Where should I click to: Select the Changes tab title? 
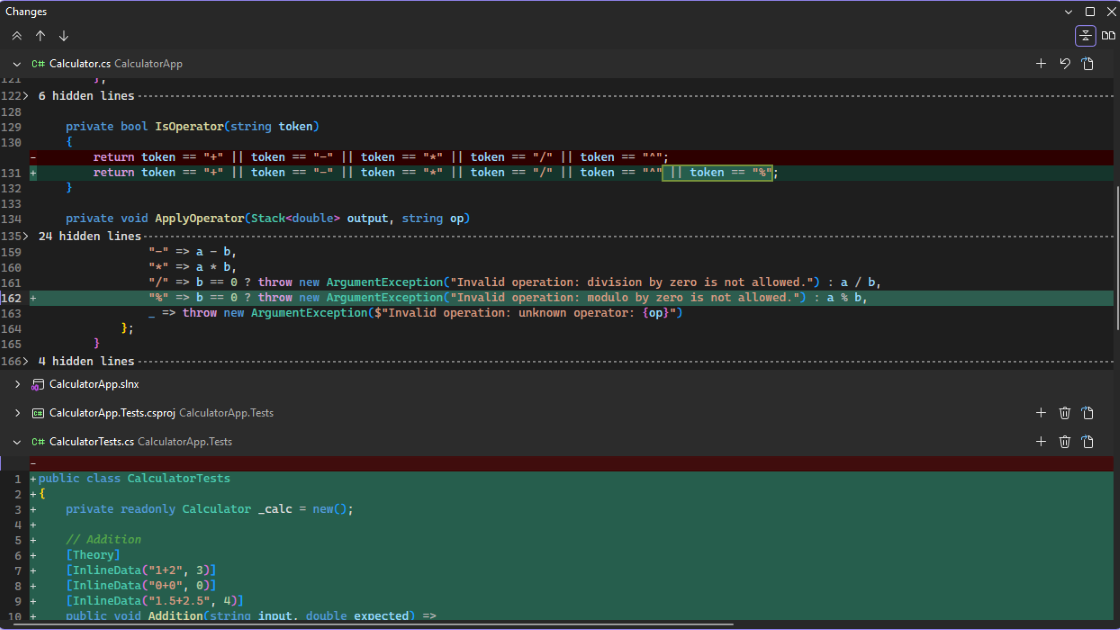(25, 11)
